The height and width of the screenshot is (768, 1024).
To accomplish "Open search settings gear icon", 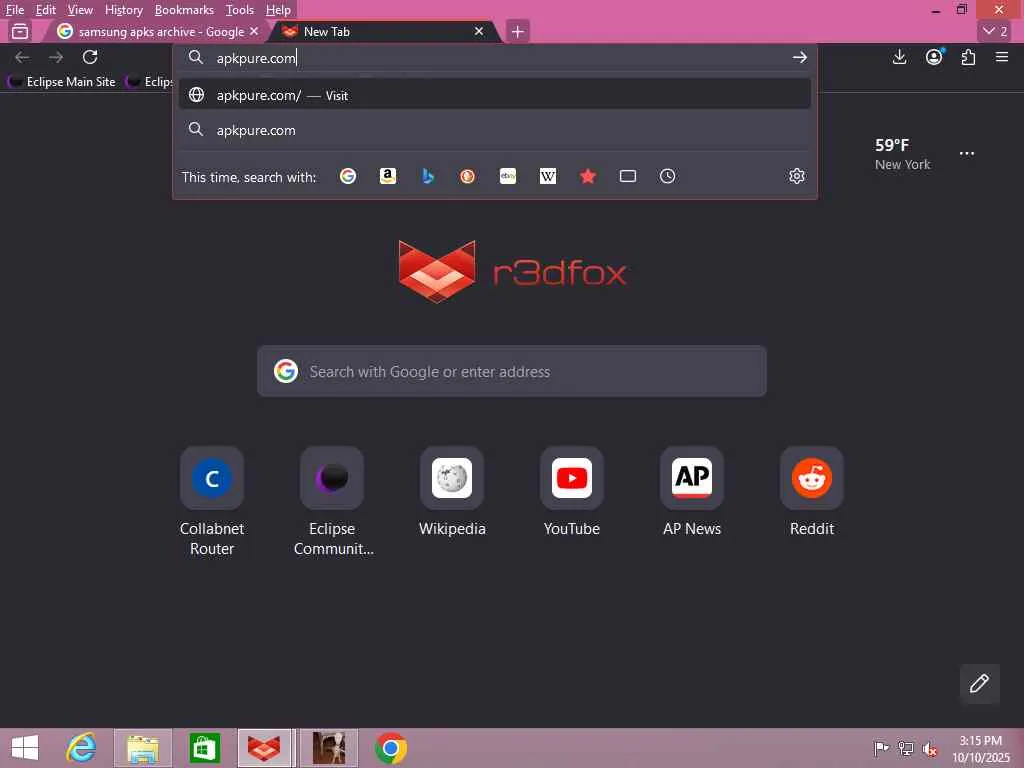I will pyautogui.click(x=797, y=176).
